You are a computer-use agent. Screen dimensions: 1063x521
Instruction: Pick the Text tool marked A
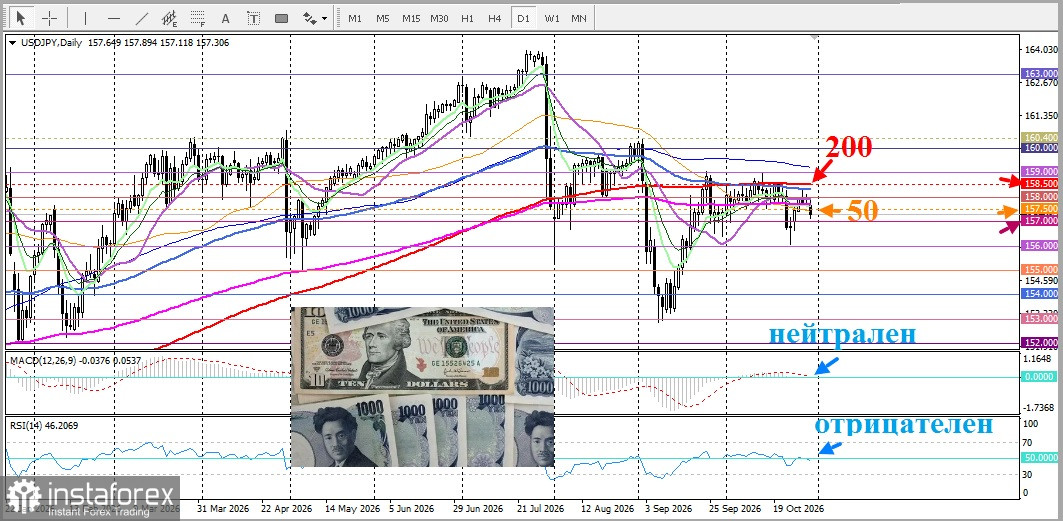tap(226, 18)
